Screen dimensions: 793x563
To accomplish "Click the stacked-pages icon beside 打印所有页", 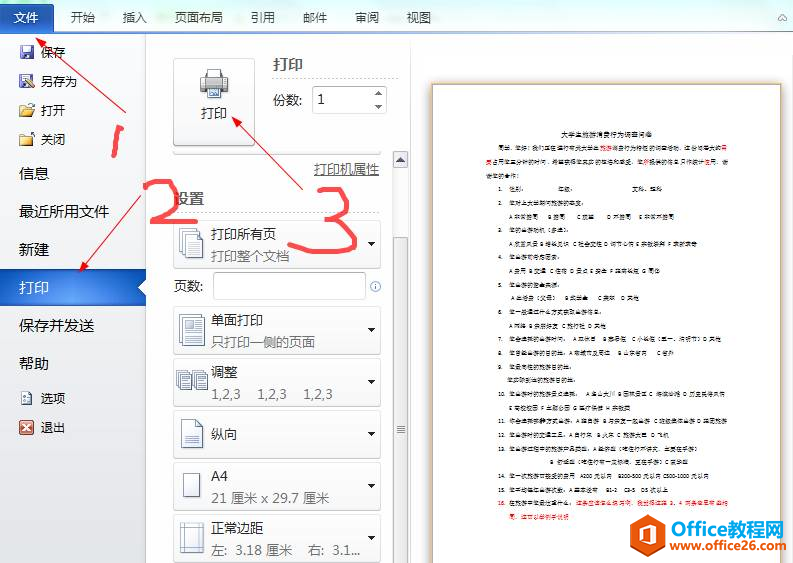I will [x=191, y=243].
